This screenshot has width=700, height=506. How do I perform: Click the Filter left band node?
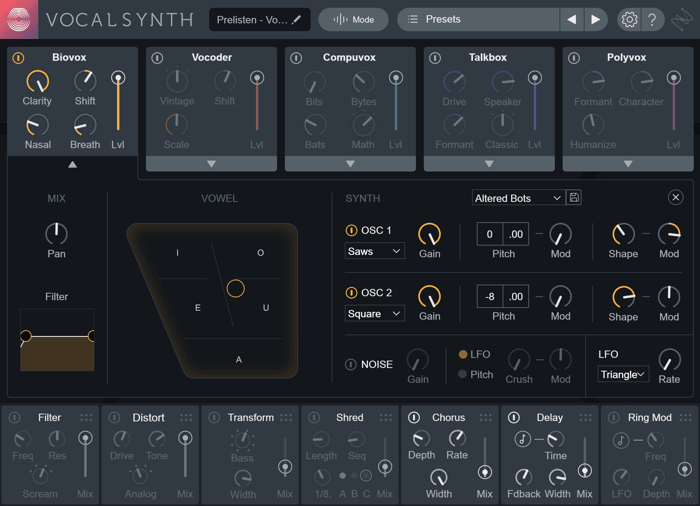coord(25,336)
